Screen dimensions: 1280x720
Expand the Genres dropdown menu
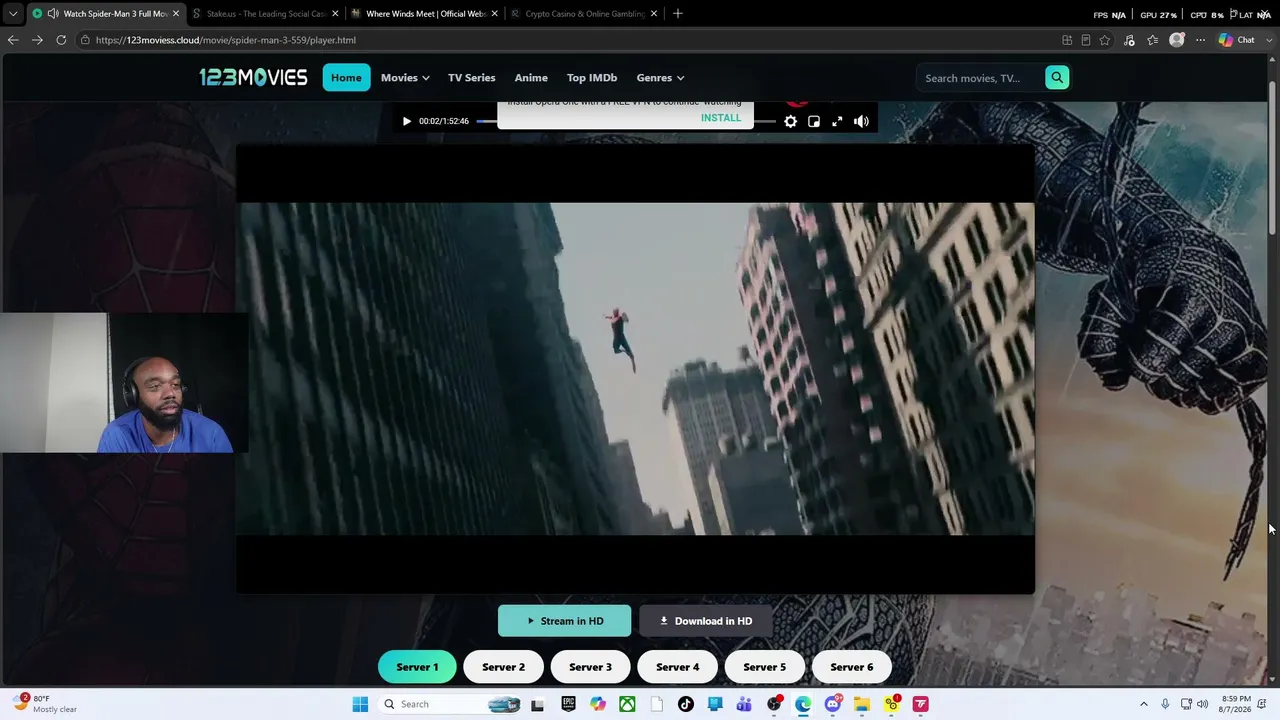pos(660,78)
